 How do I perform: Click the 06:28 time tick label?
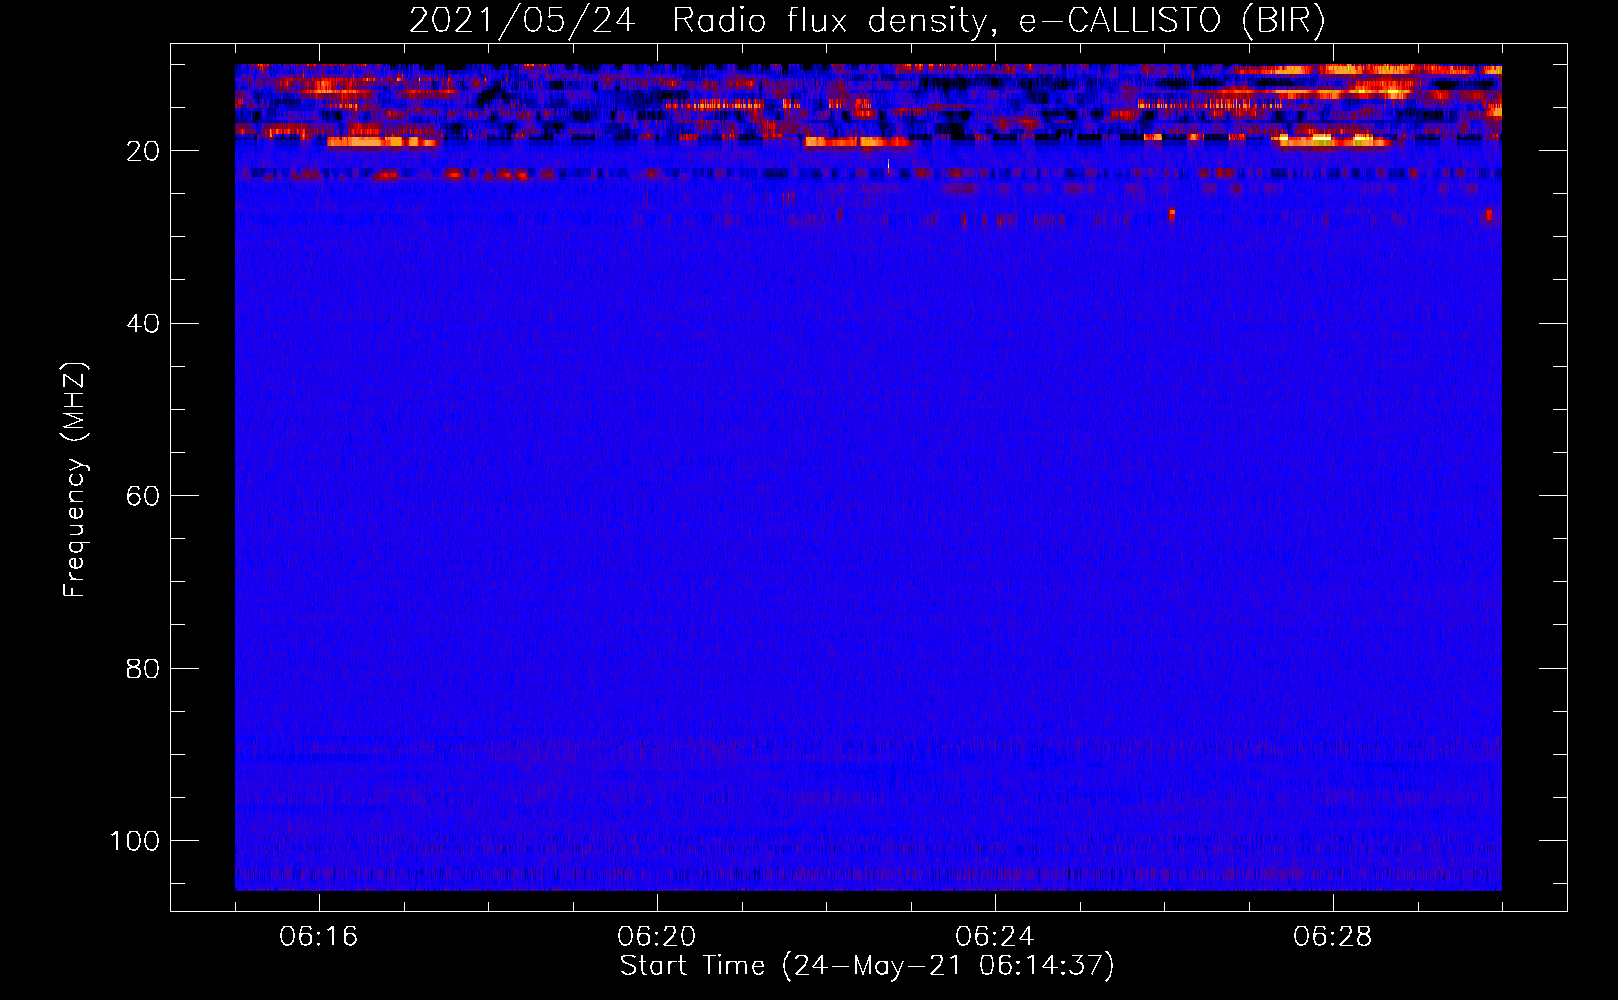pos(1333,937)
